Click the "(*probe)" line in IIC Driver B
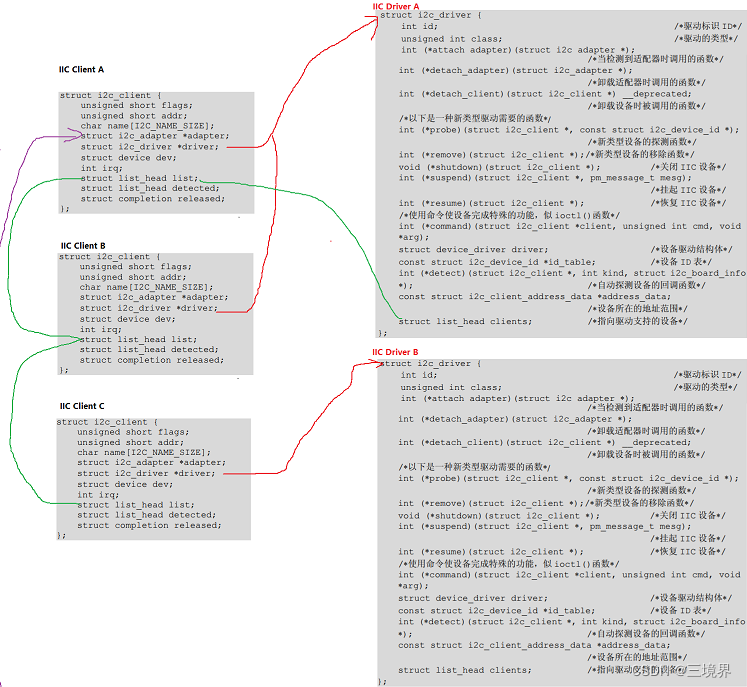The height and width of the screenshot is (687, 747). tap(568, 478)
